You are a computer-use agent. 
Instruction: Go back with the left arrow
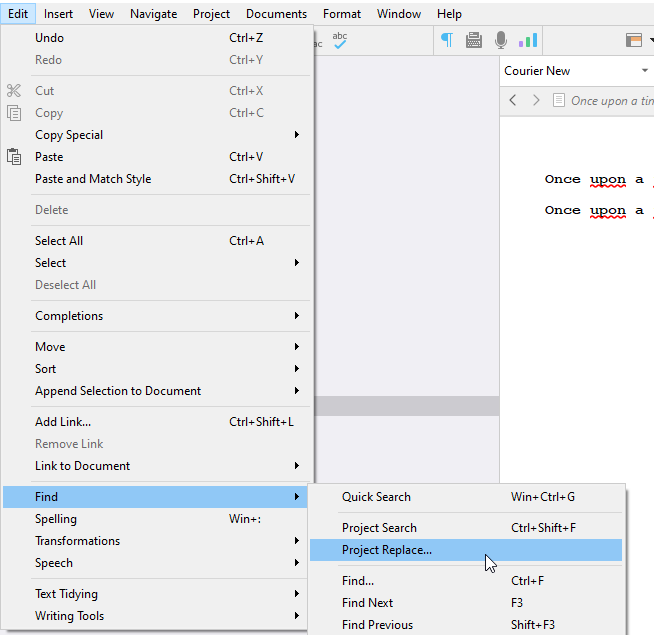513,100
